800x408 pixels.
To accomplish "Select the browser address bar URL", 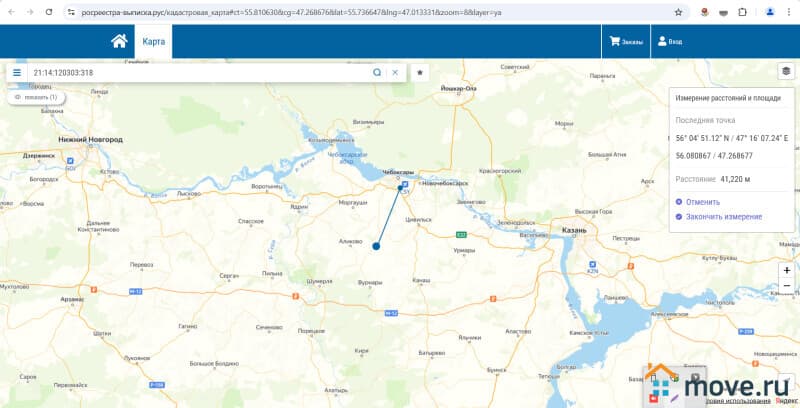I will (x=291, y=12).
